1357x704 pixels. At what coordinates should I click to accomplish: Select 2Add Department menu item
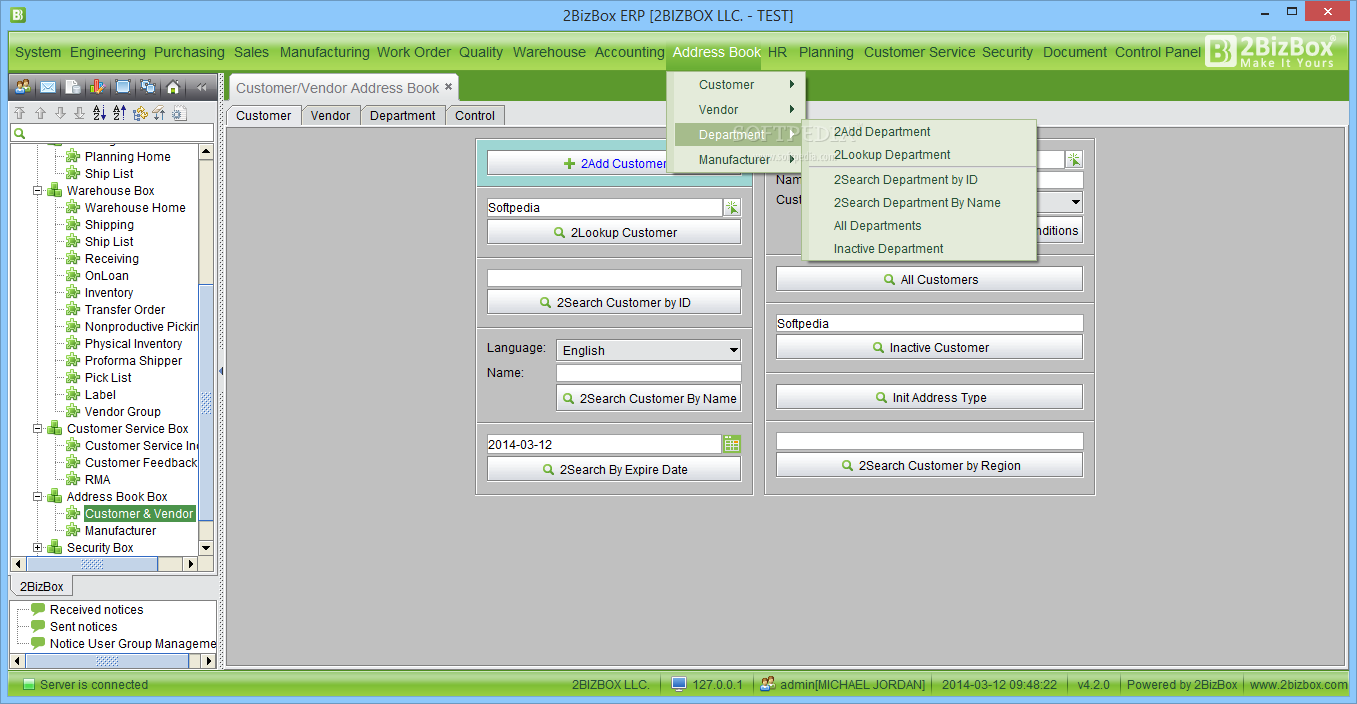pos(919,132)
